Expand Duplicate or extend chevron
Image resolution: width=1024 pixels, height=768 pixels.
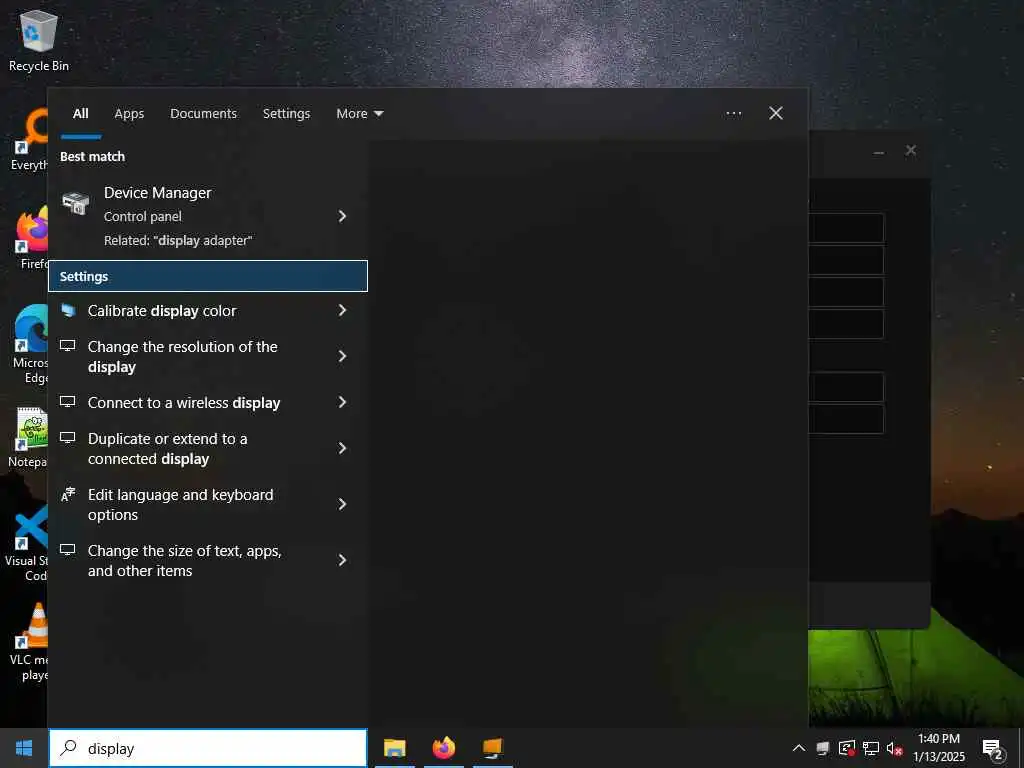(342, 448)
